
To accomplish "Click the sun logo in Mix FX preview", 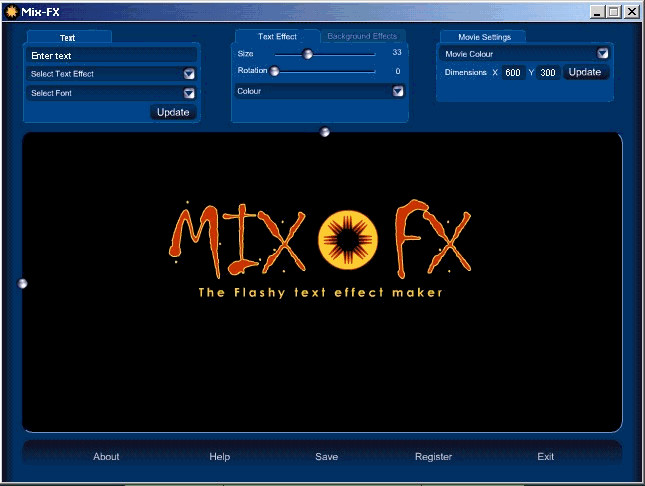I will tap(348, 240).
